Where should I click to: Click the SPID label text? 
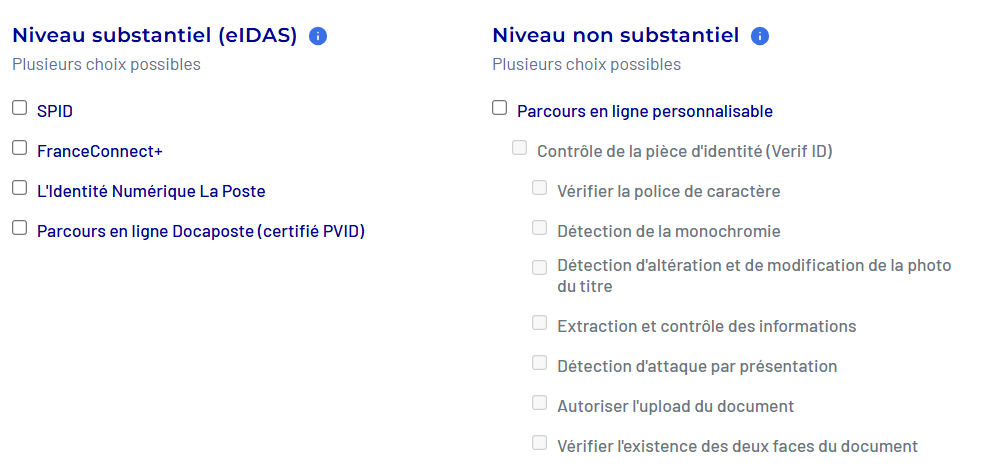[55, 111]
